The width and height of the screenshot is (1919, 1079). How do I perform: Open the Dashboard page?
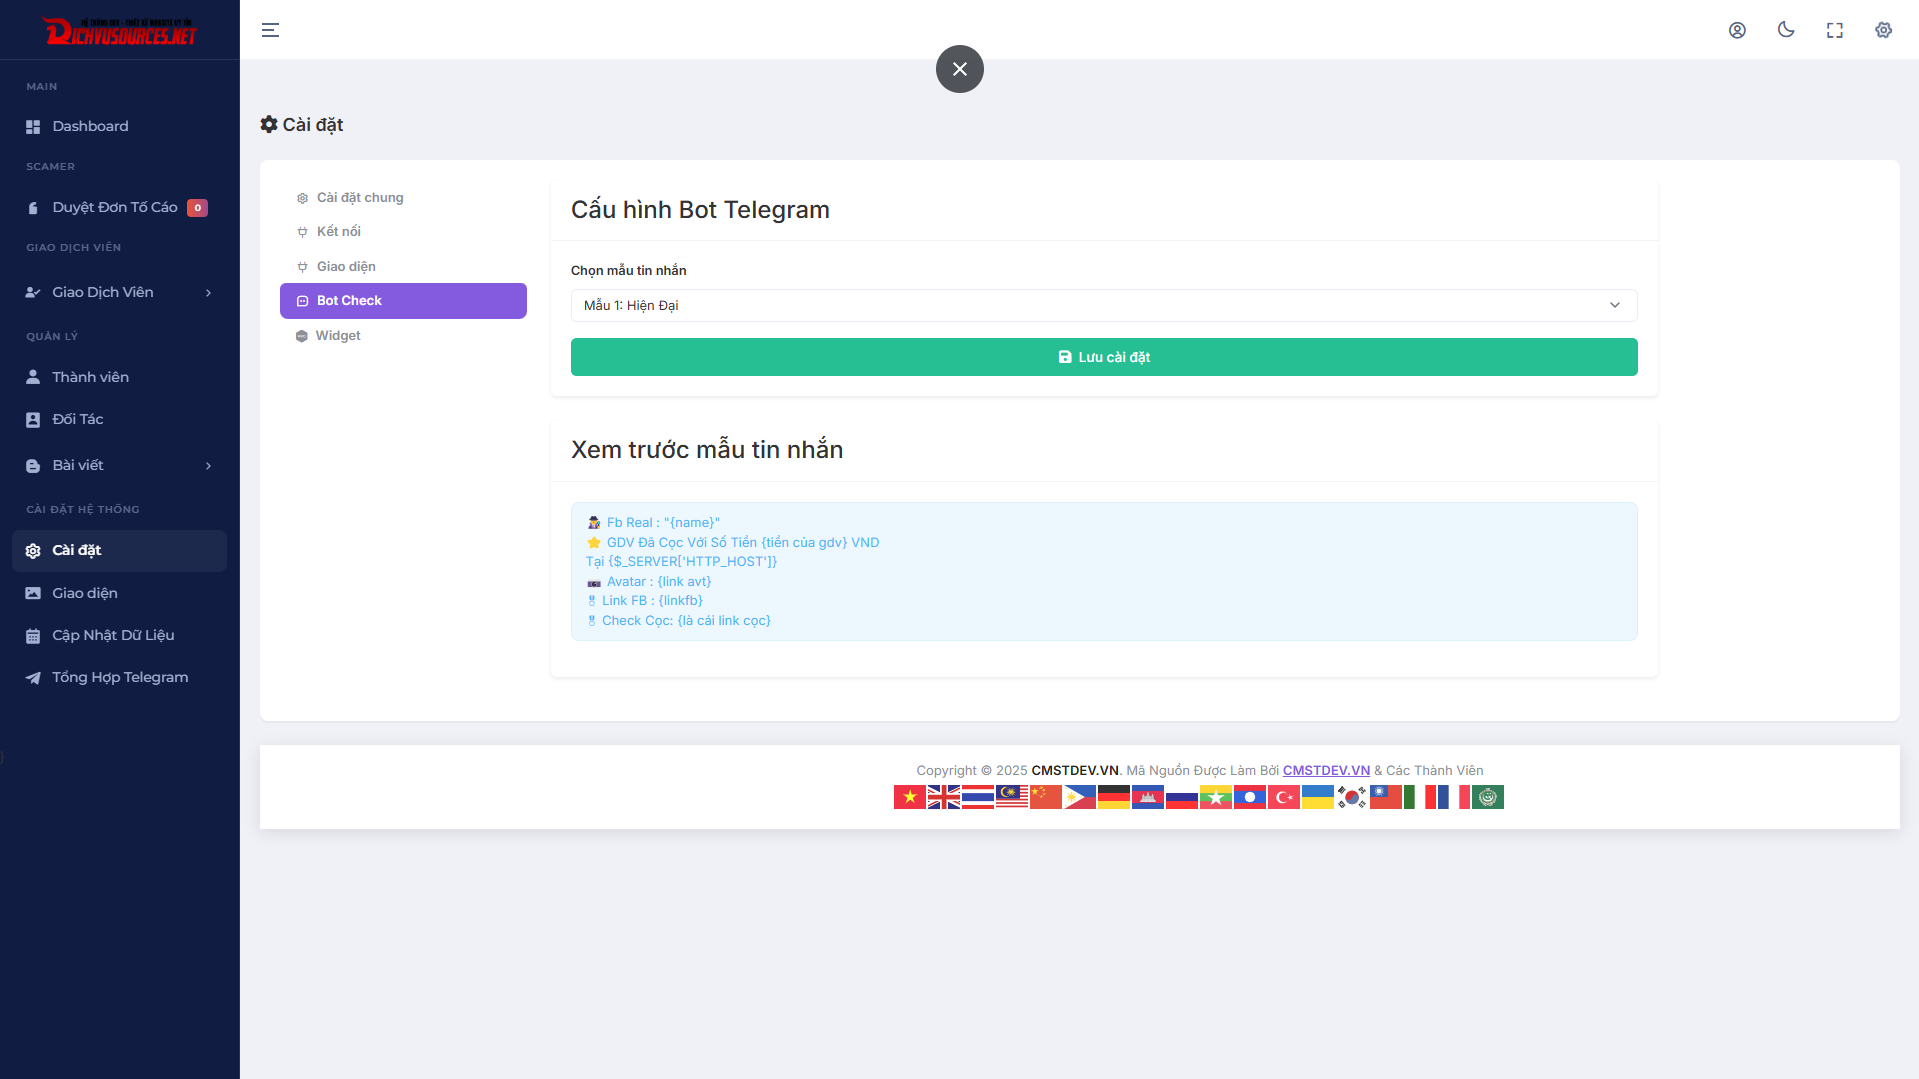click(x=90, y=126)
